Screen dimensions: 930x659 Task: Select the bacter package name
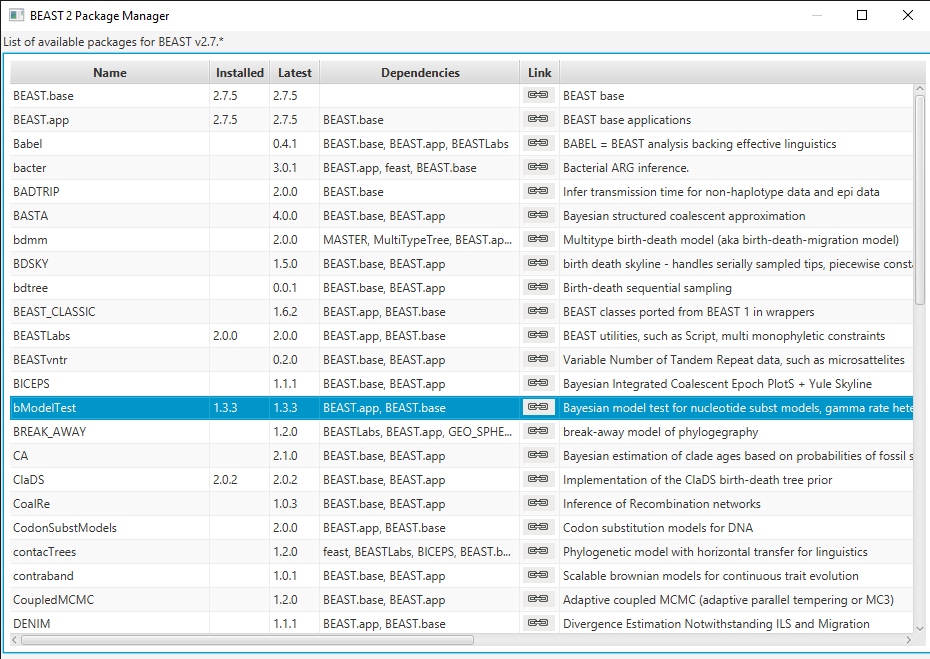click(30, 168)
